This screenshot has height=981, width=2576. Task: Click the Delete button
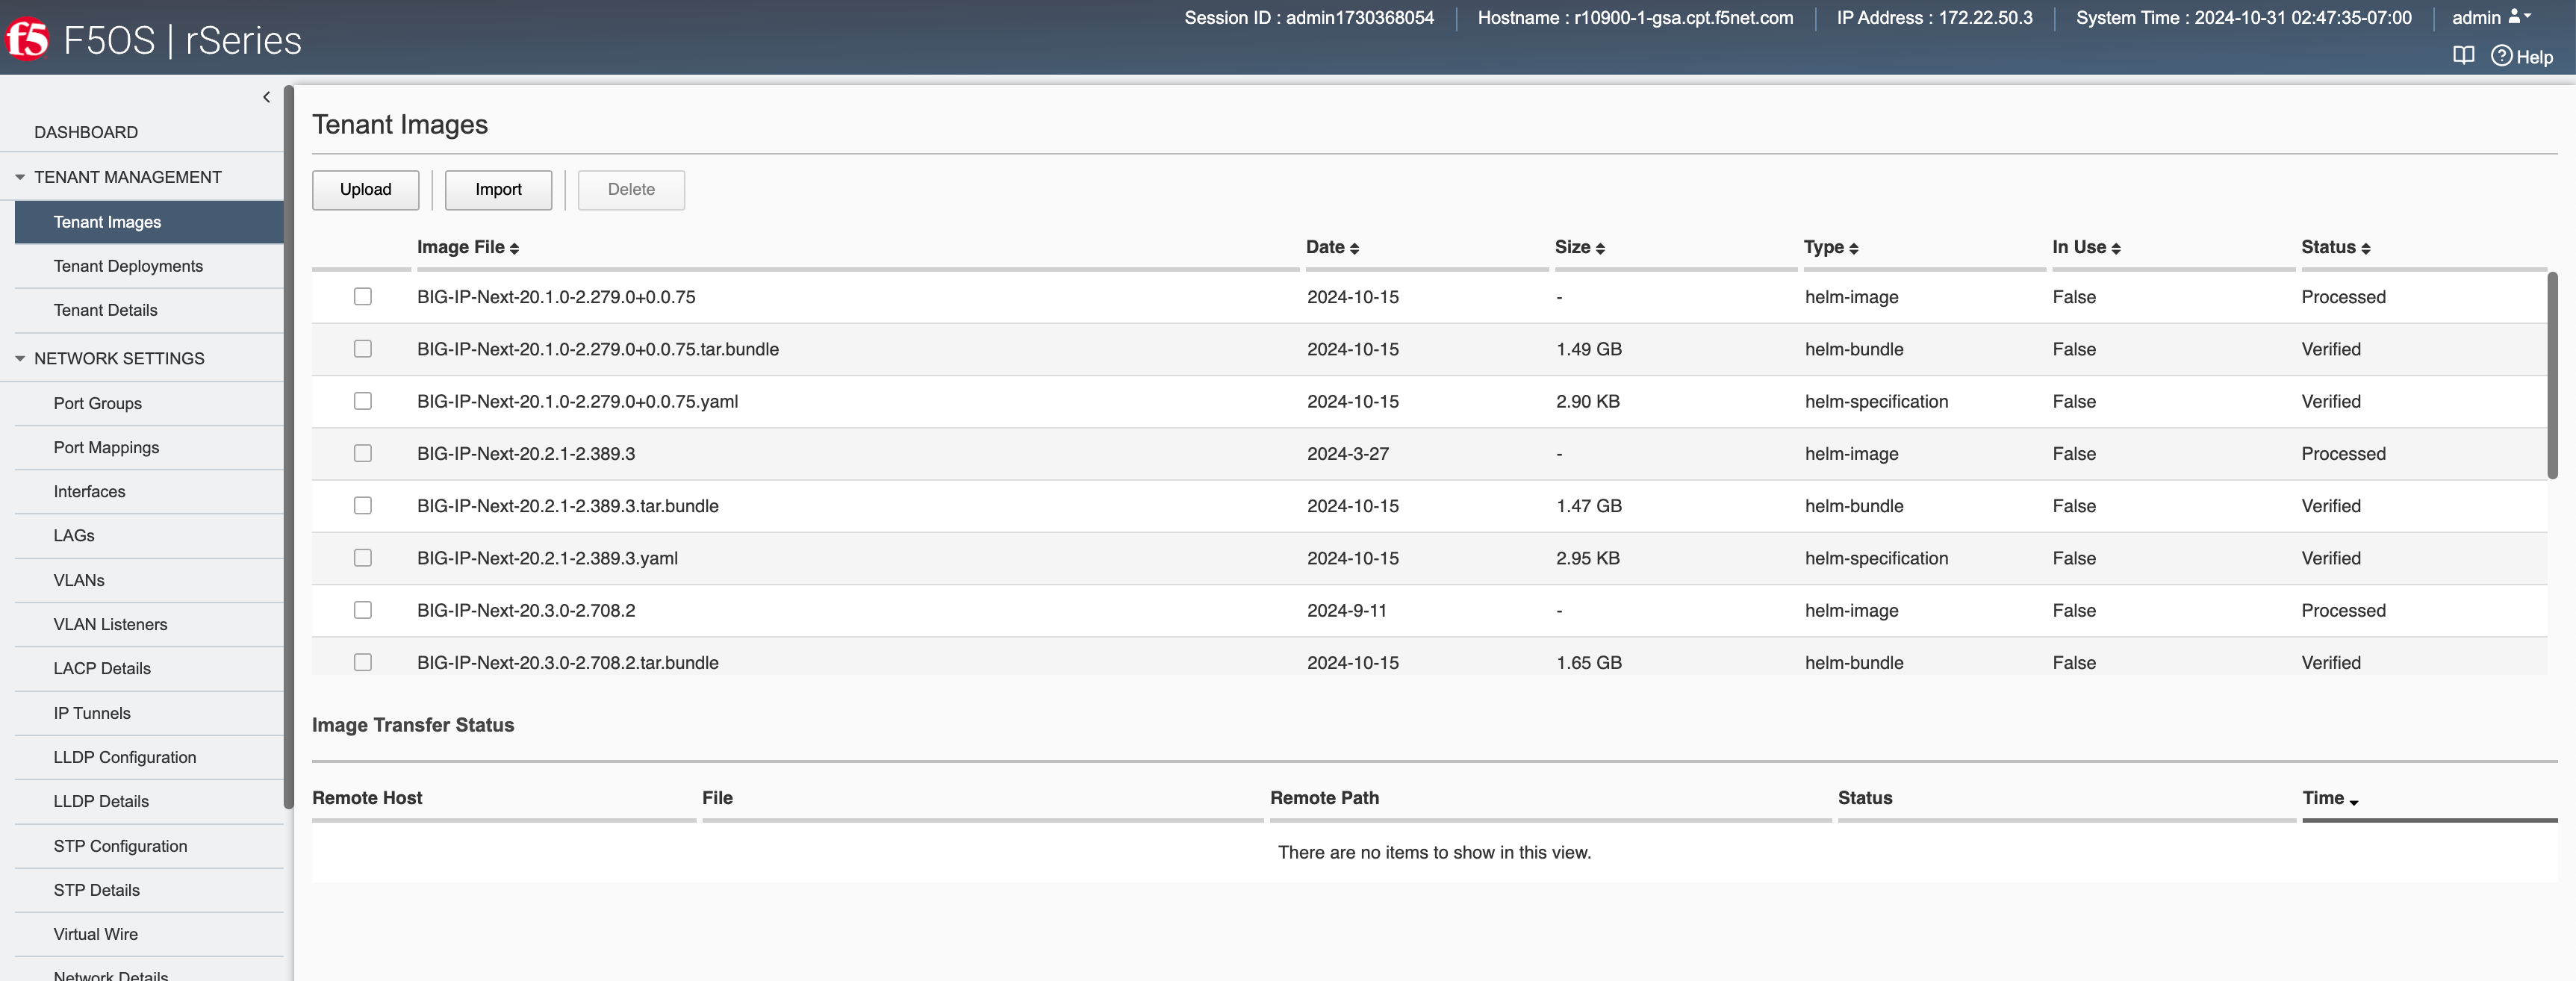631,189
